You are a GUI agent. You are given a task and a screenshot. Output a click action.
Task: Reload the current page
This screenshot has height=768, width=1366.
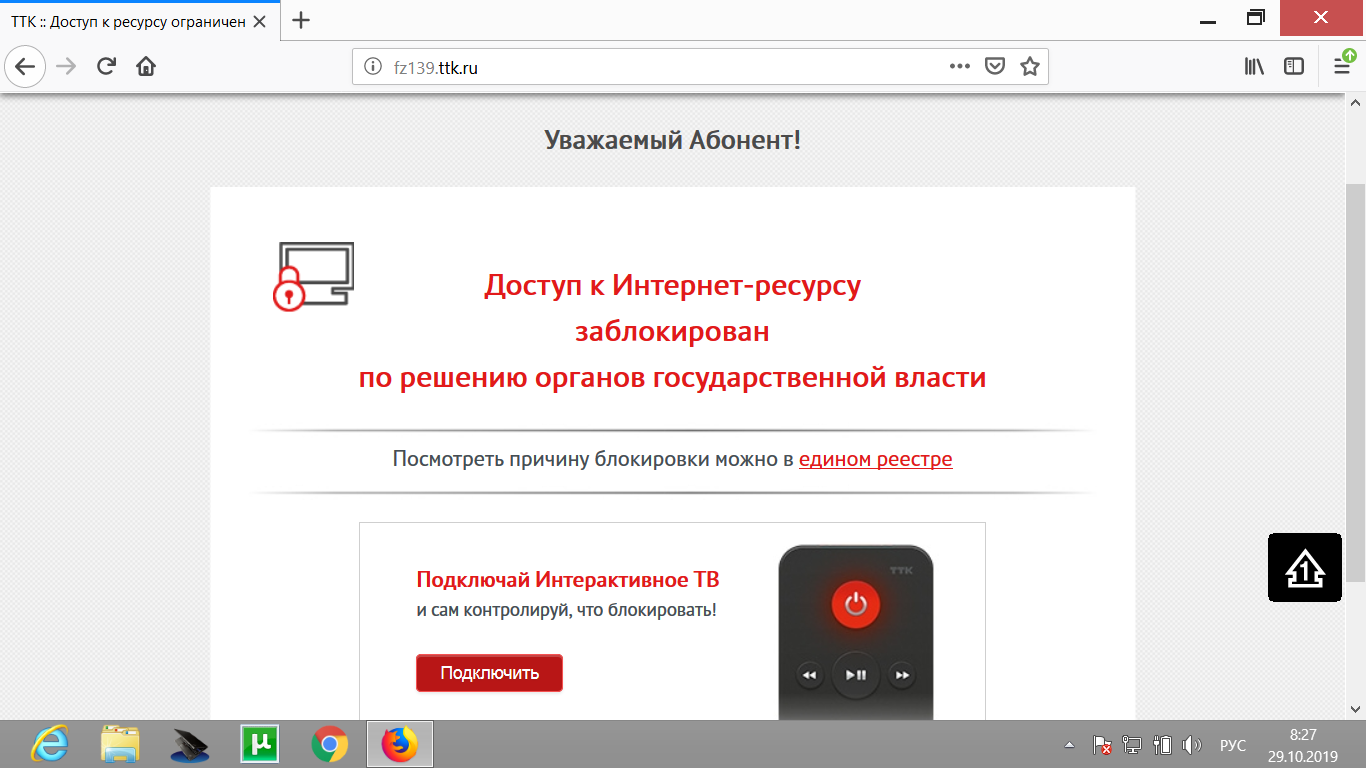[x=106, y=67]
